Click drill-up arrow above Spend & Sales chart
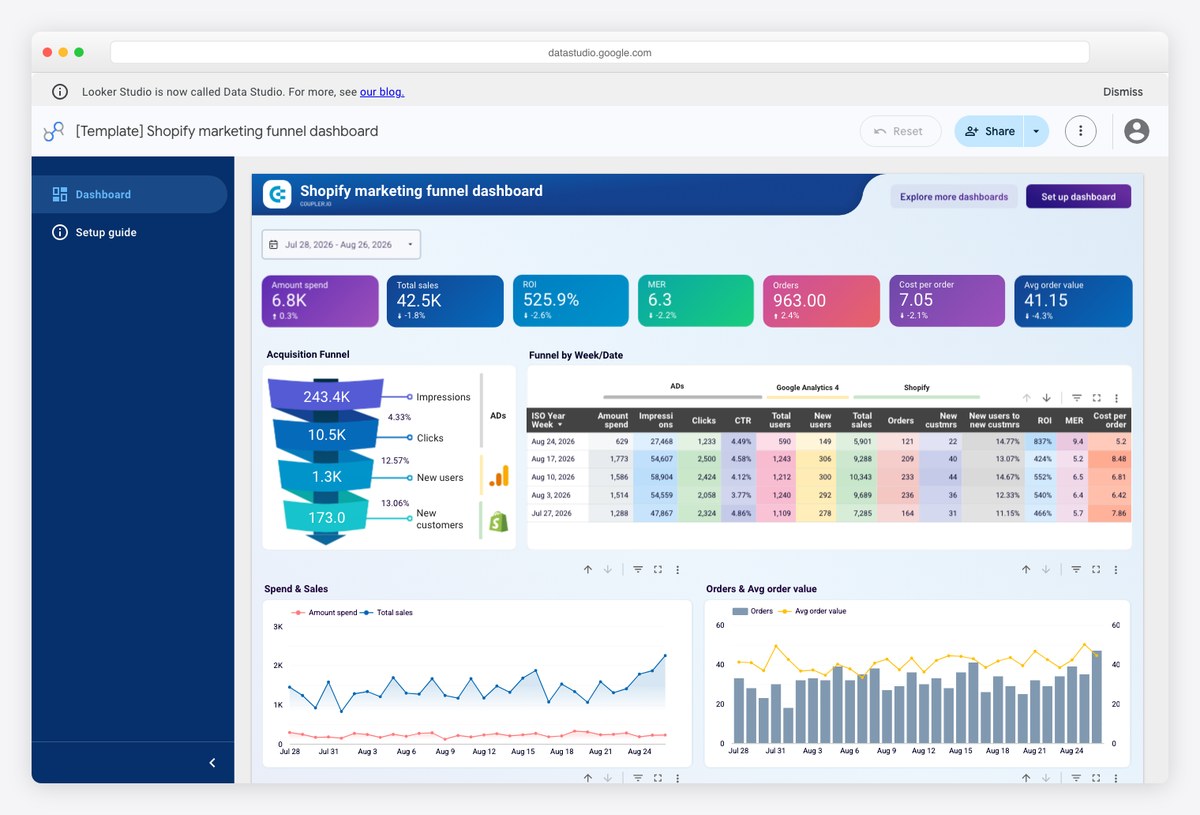Screen dimensions: 1200x815 click(587, 569)
